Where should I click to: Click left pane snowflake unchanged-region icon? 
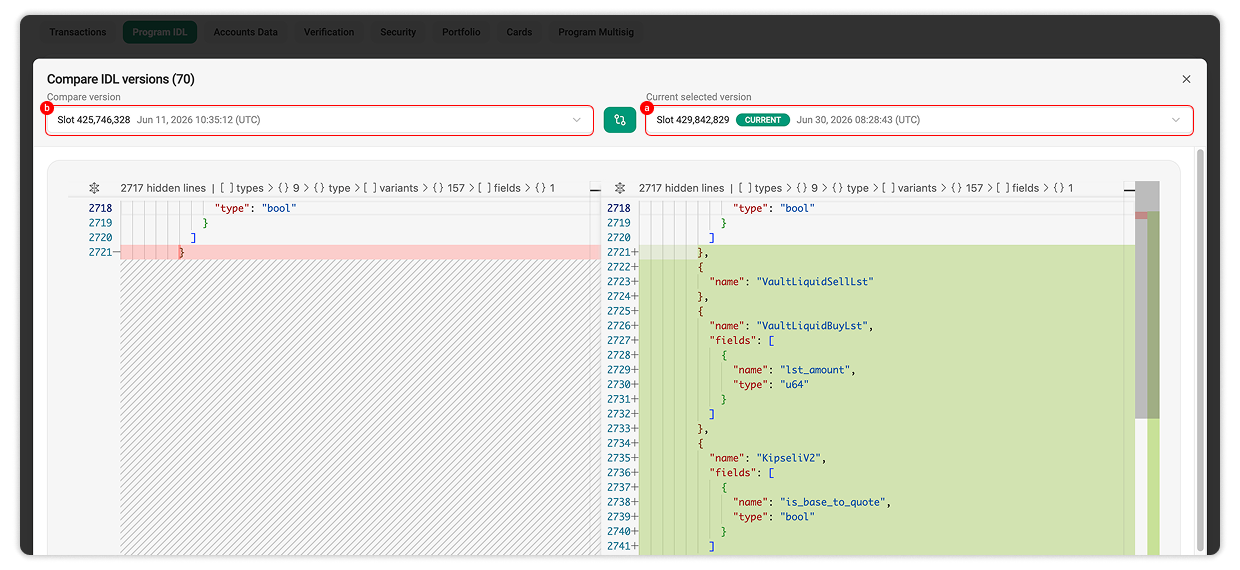[x=94, y=188]
